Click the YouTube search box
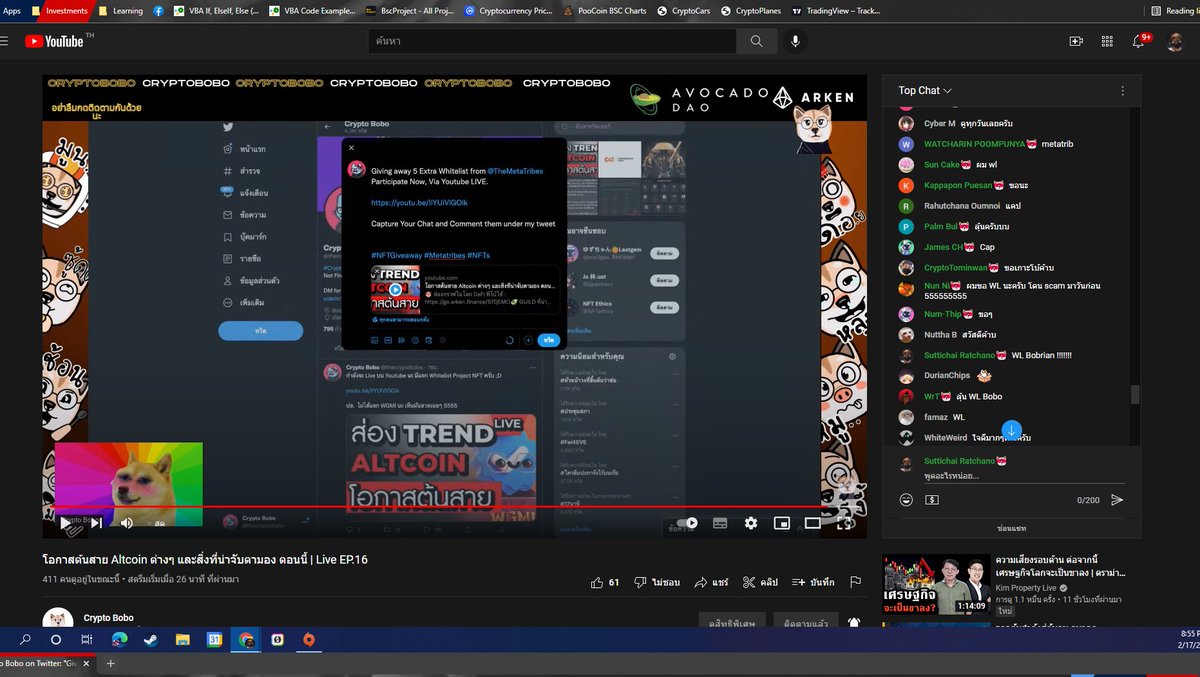The height and width of the screenshot is (677, 1200). [x=553, y=41]
